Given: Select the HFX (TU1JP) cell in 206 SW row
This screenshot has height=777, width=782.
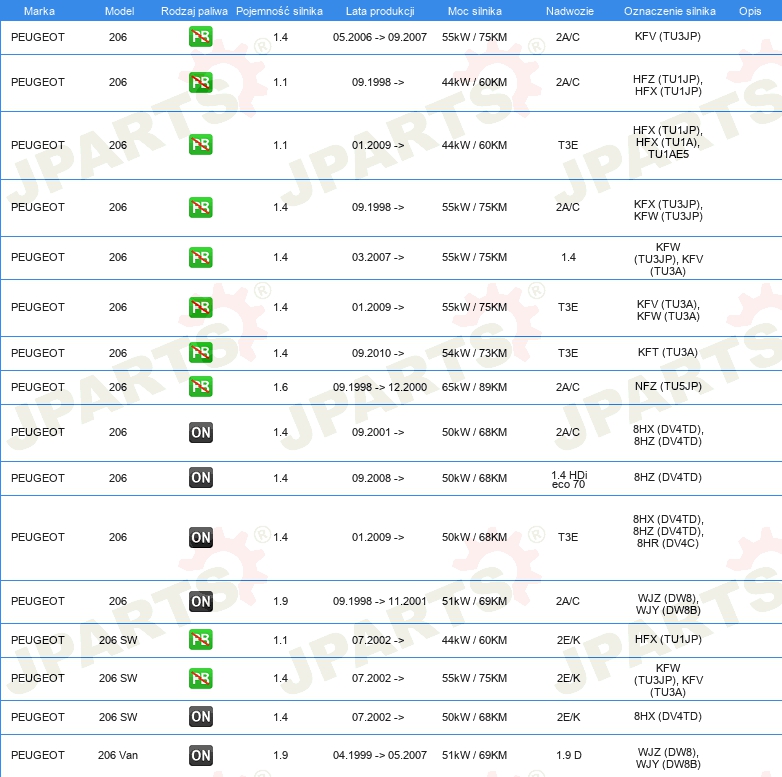Looking at the screenshot, I should point(668,639).
